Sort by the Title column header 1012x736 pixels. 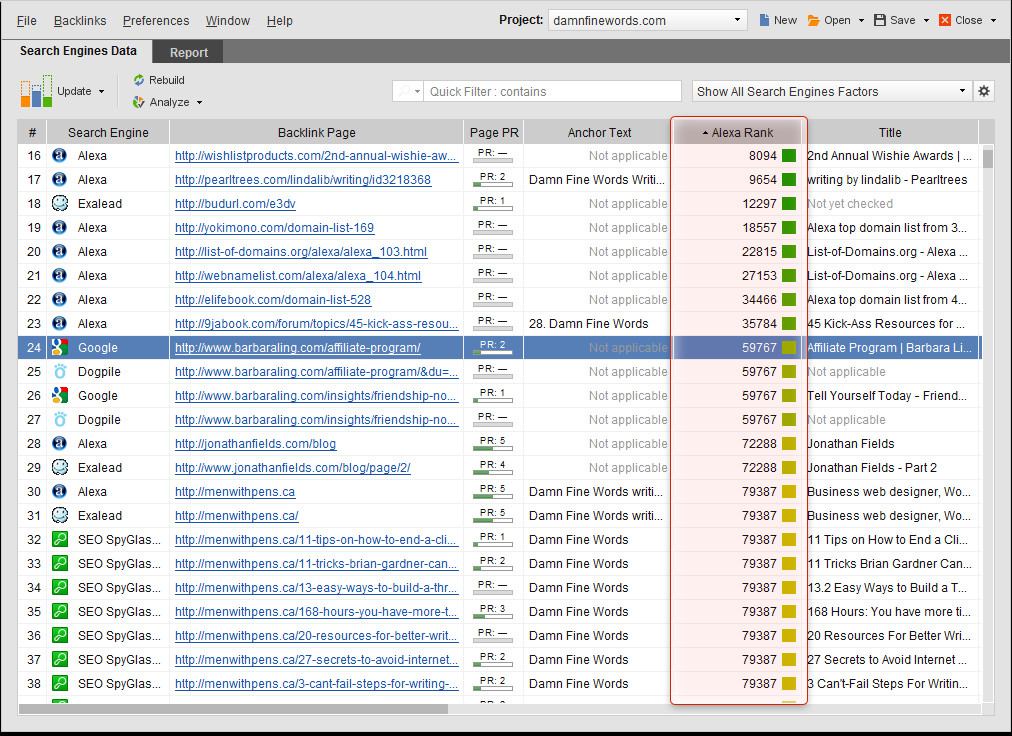pyautogui.click(x=889, y=132)
